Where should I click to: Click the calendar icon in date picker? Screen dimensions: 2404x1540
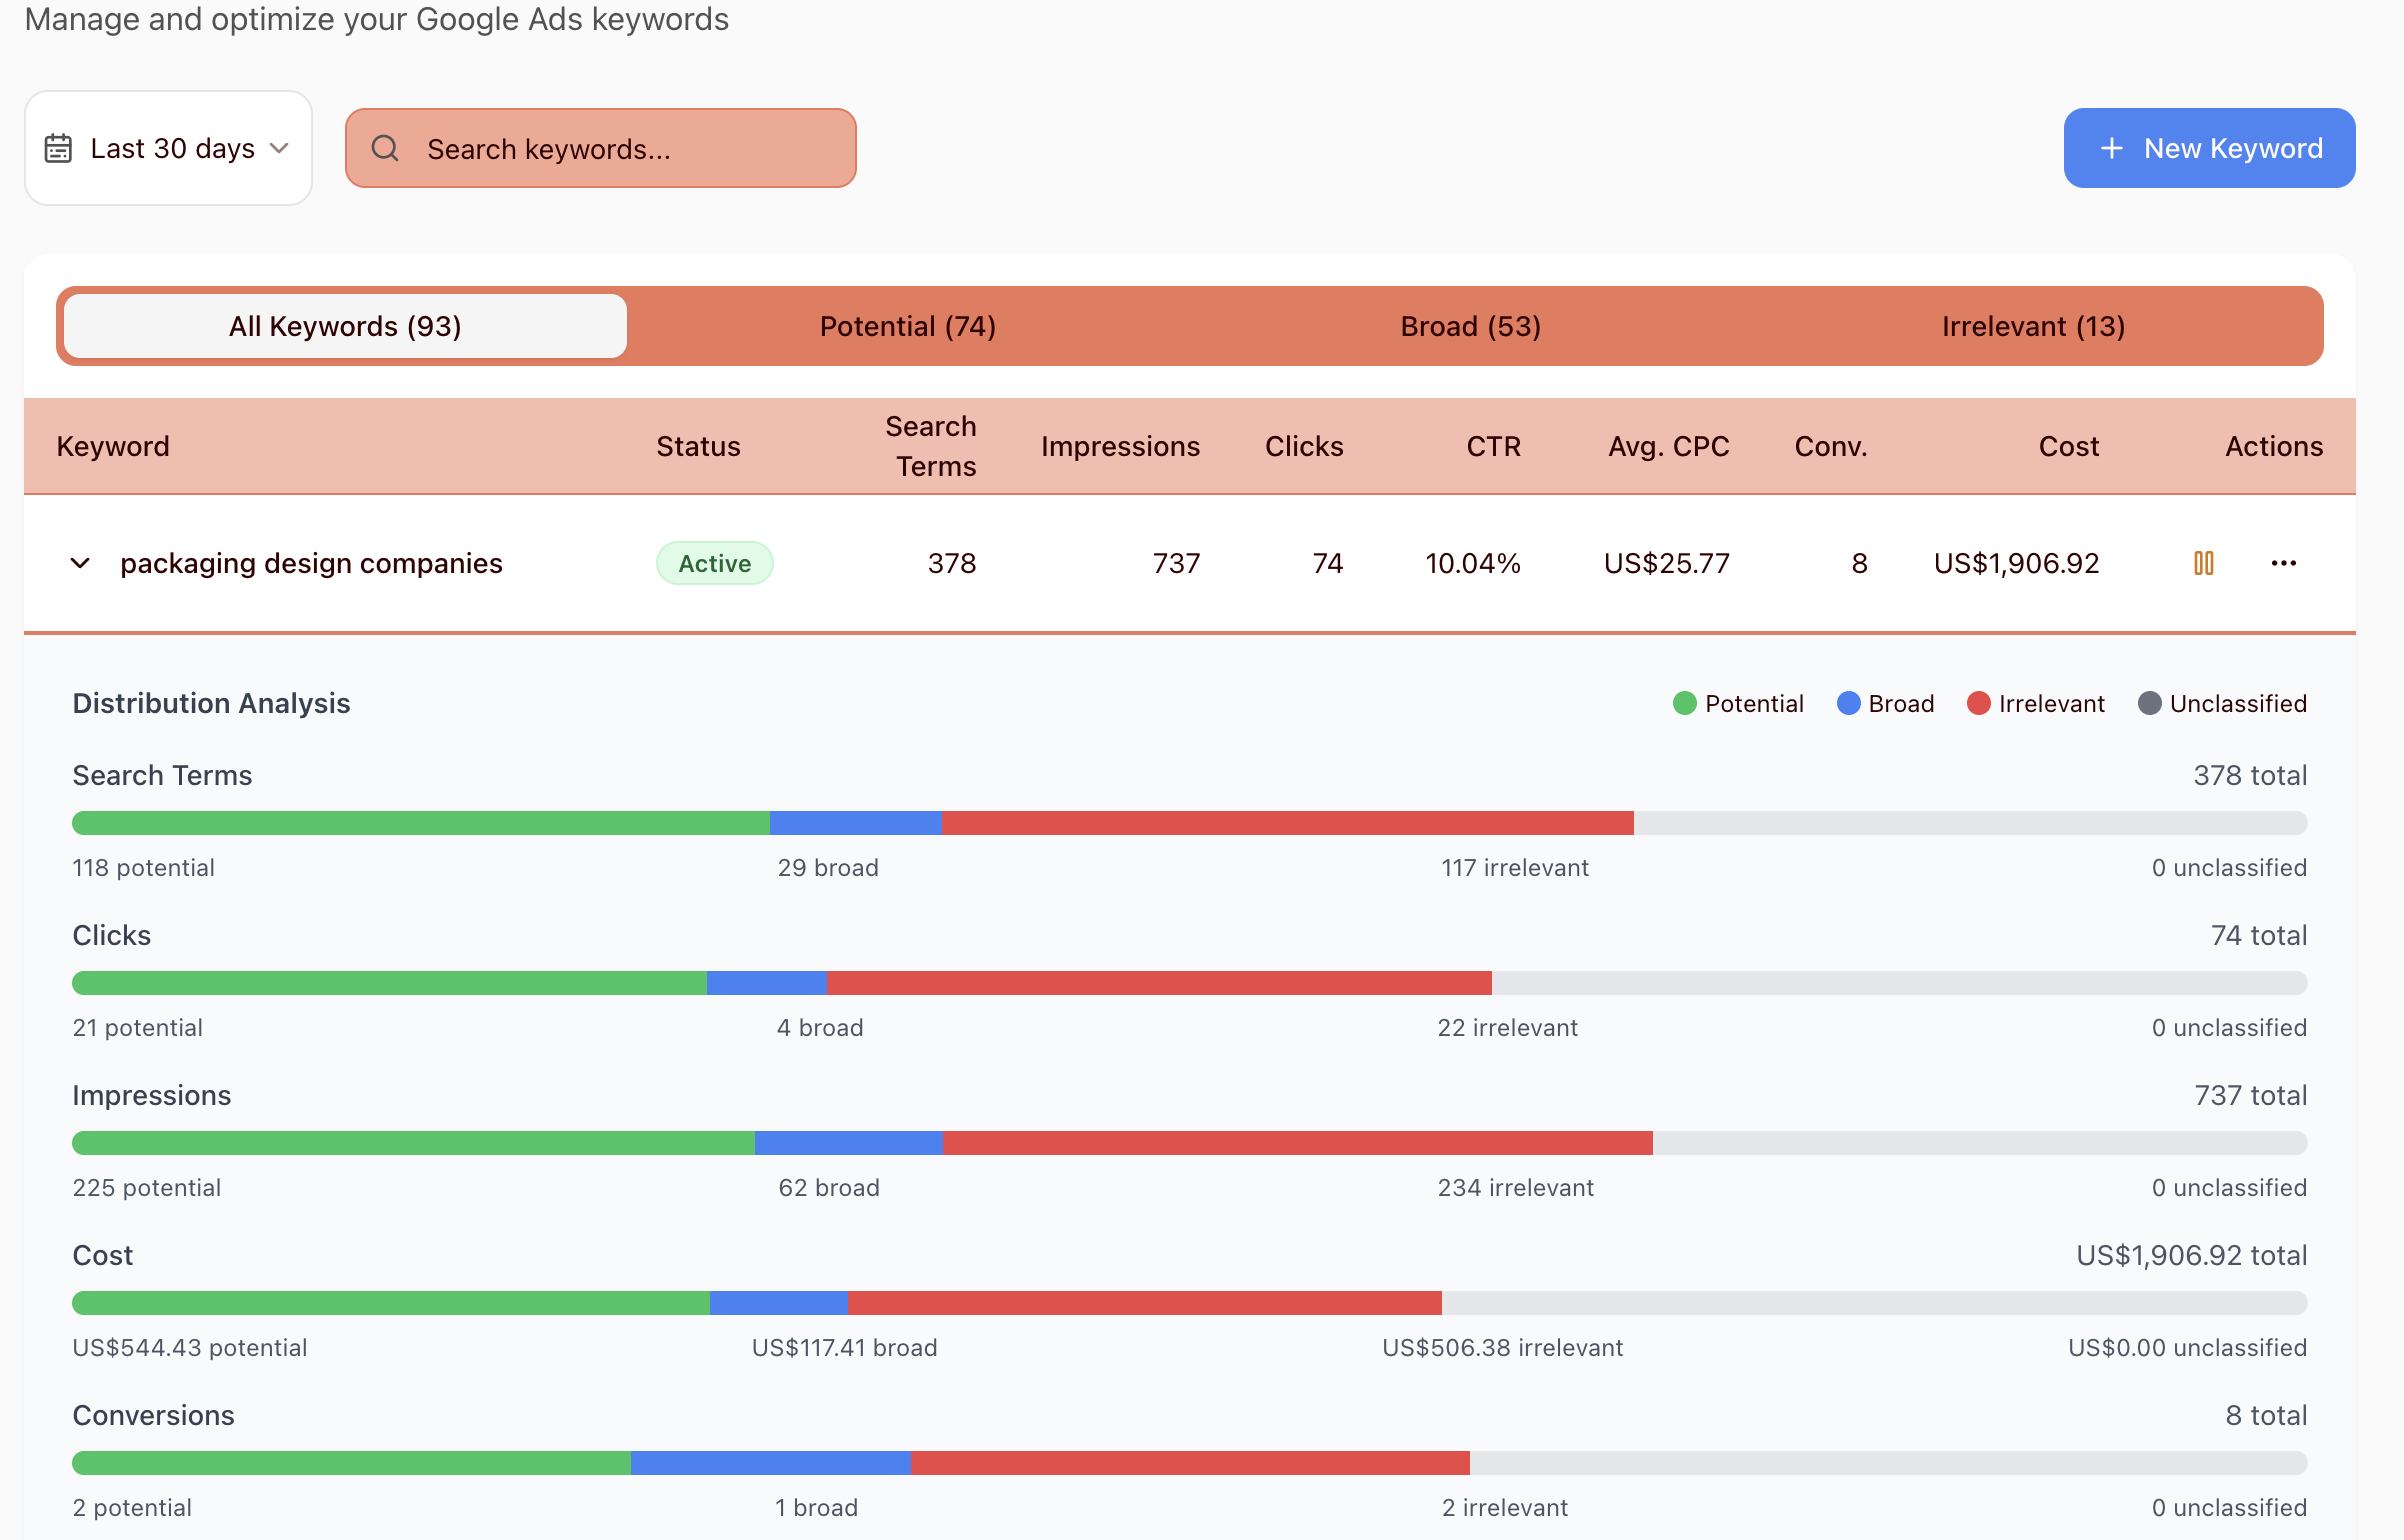click(58, 148)
